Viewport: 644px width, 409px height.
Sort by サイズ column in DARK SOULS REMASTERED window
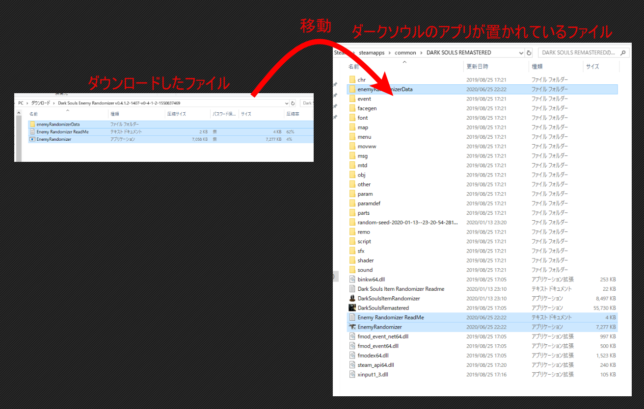click(592, 67)
